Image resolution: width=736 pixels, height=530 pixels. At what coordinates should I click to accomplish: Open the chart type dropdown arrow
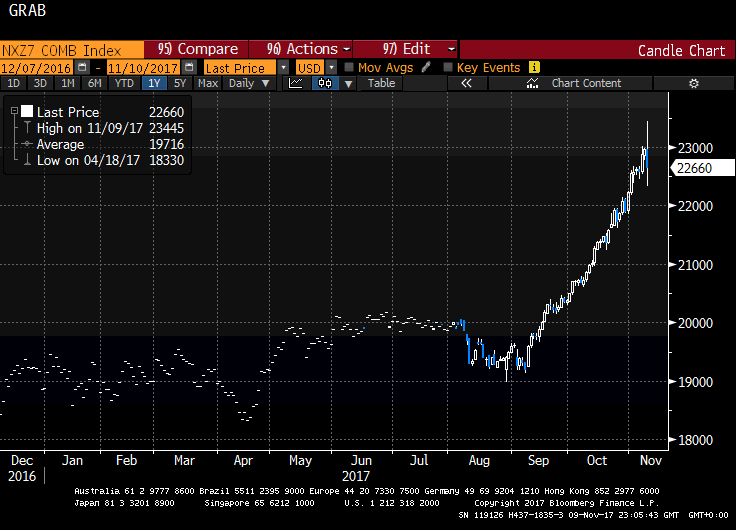pyautogui.click(x=348, y=84)
